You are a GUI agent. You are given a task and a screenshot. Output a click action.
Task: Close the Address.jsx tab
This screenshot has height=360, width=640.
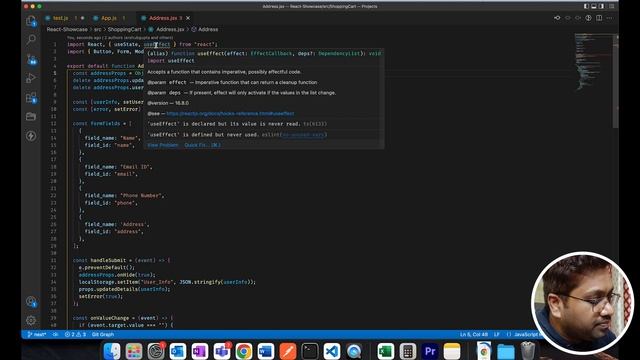click(x=188, y=18)
